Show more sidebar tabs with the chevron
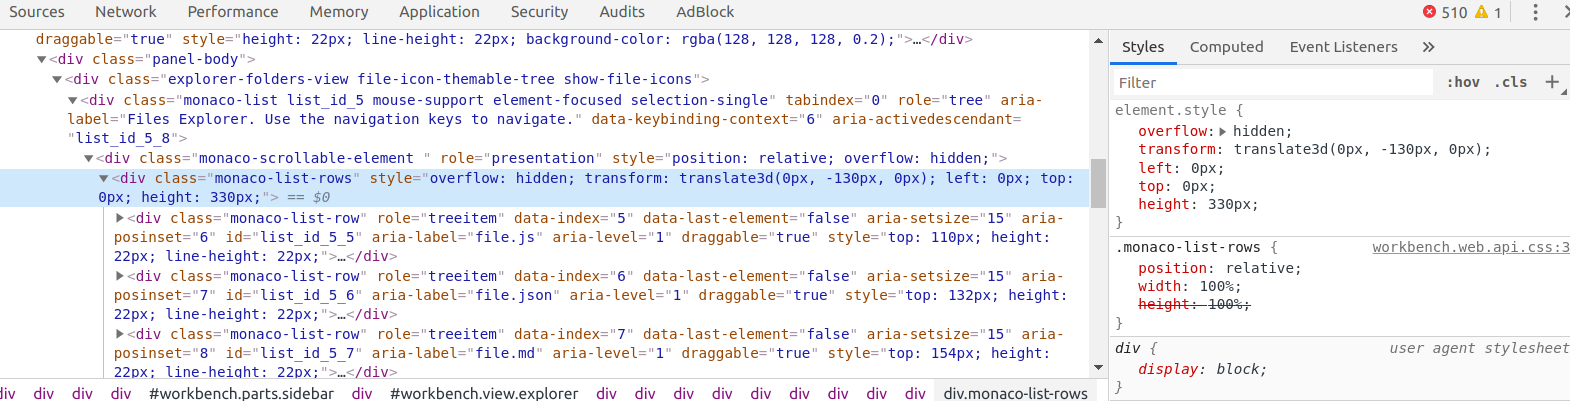 tap(1428, 47)
